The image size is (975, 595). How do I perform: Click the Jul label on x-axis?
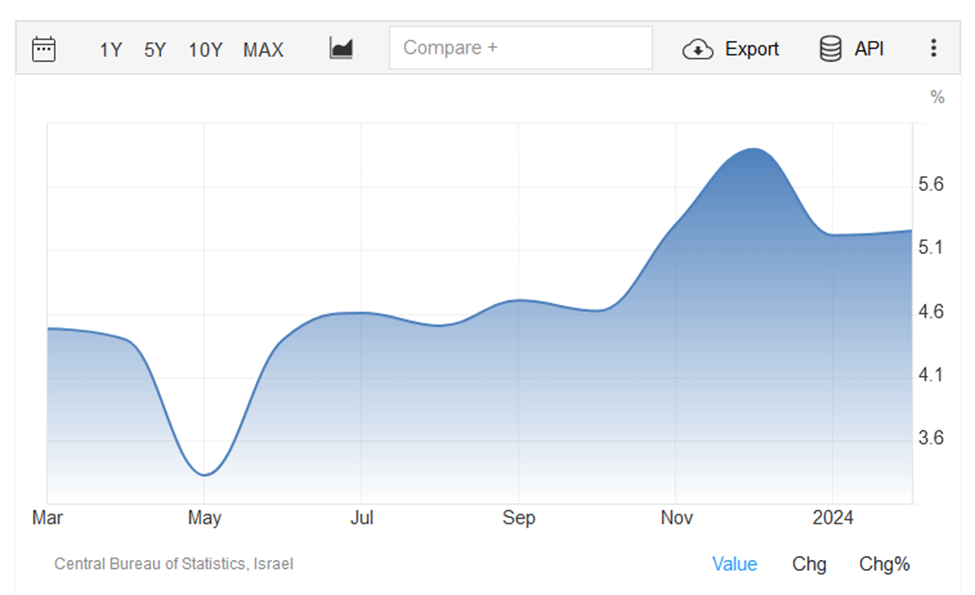tap(362, 518)
